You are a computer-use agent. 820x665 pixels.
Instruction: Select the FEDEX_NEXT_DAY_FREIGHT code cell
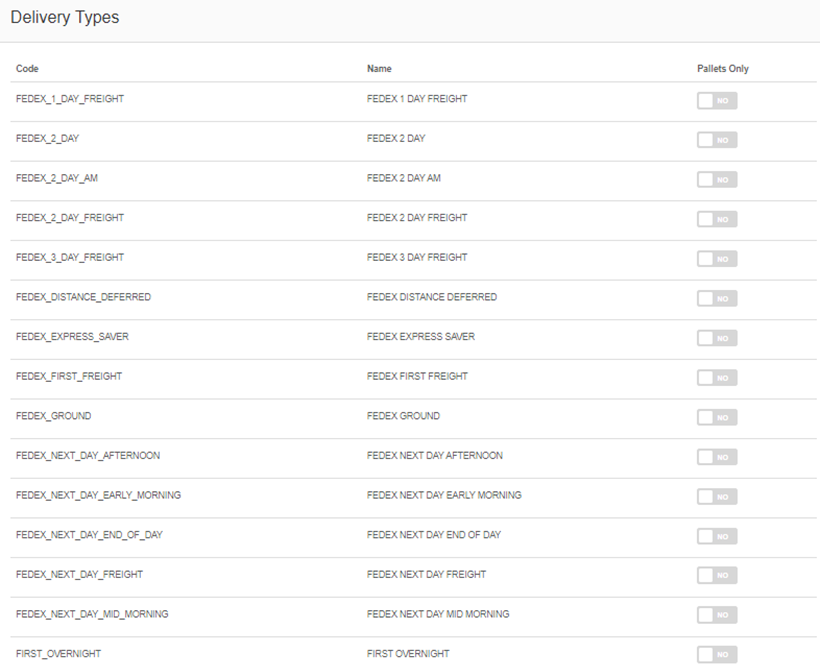79,575
